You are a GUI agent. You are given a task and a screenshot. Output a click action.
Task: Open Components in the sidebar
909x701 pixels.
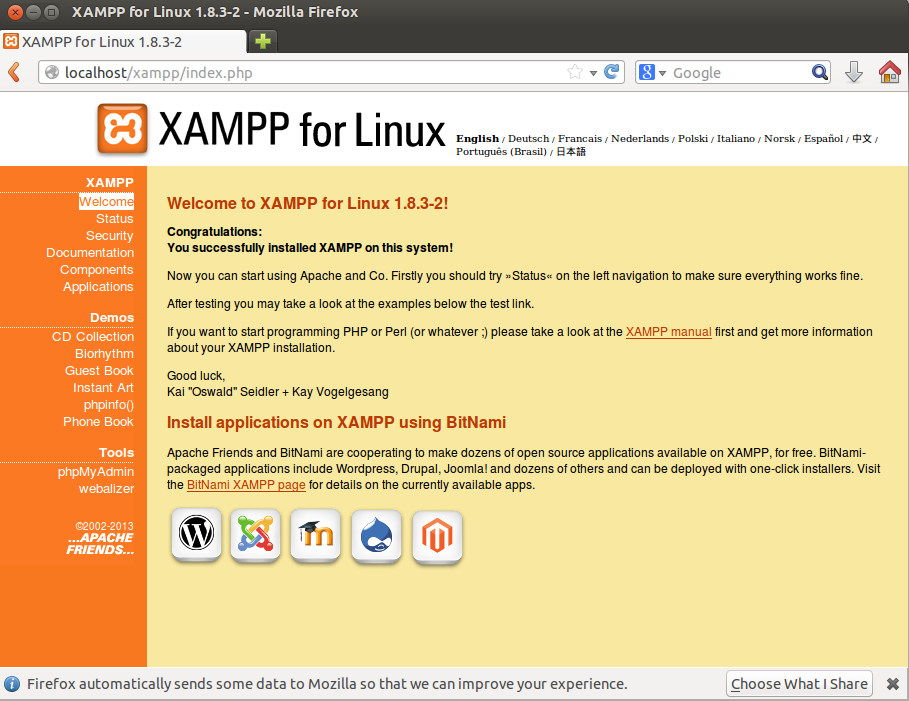pyautogui.click(x=97, y=270)
